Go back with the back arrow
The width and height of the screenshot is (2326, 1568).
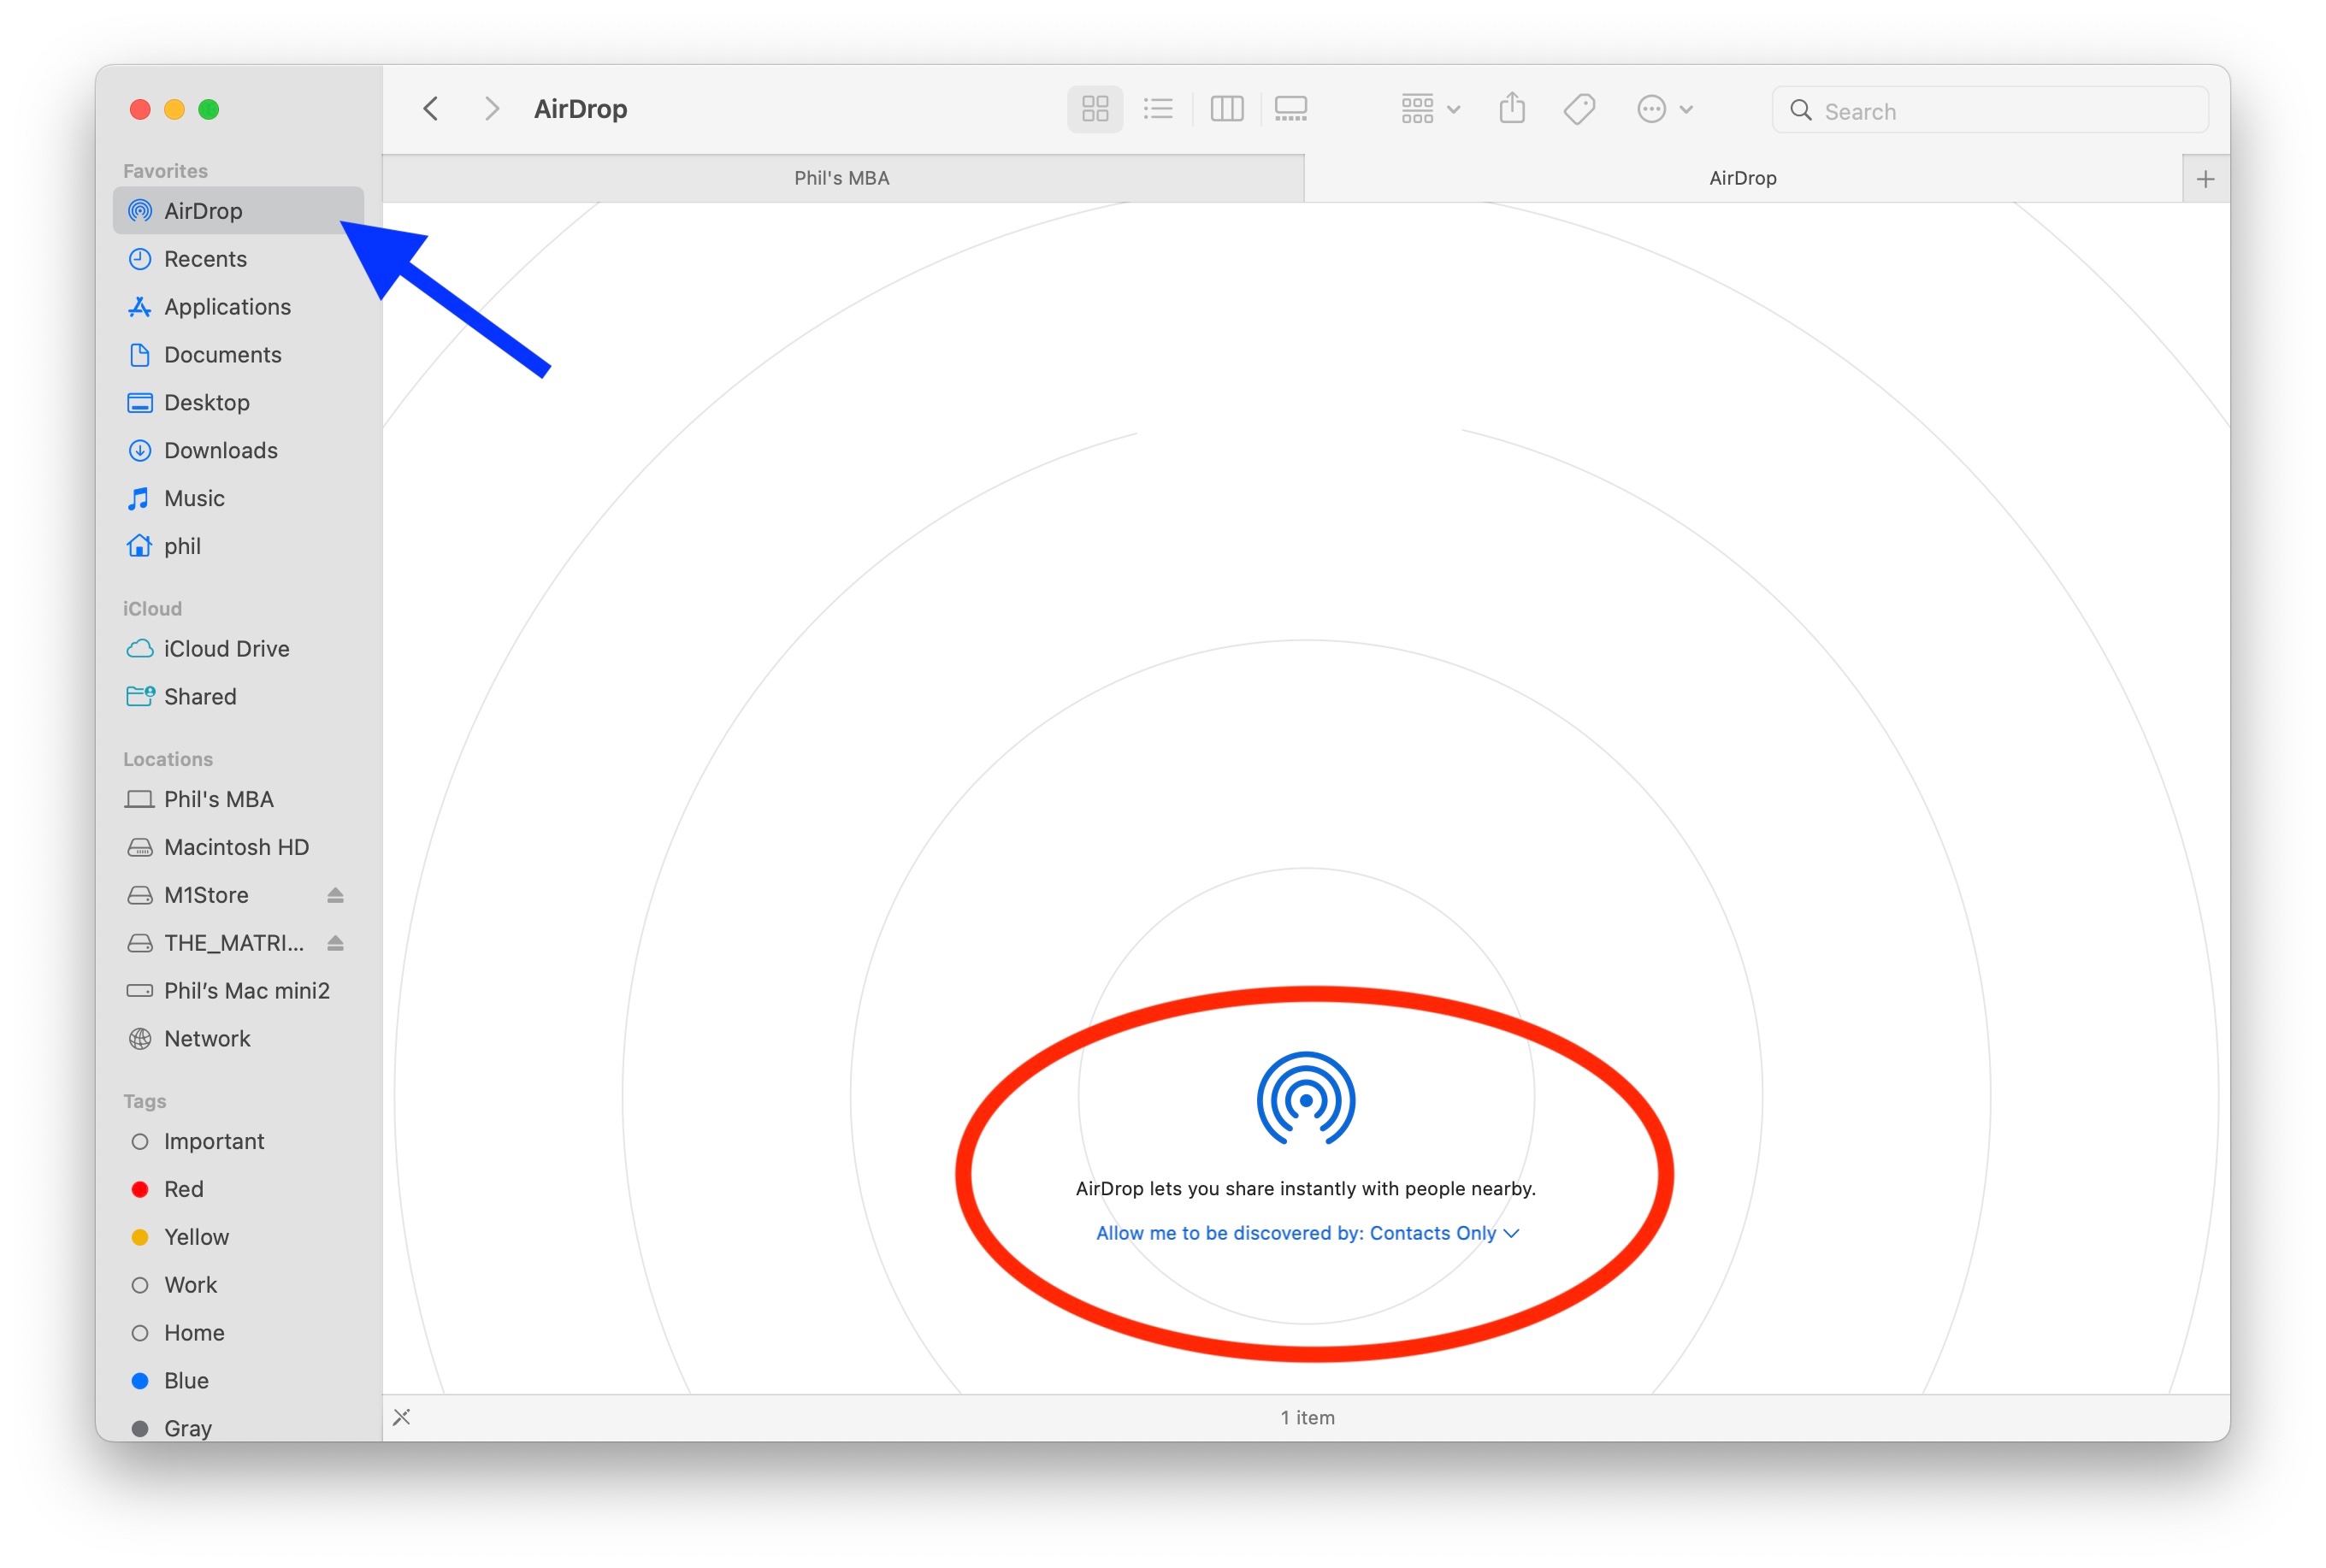tap(431, 109)
